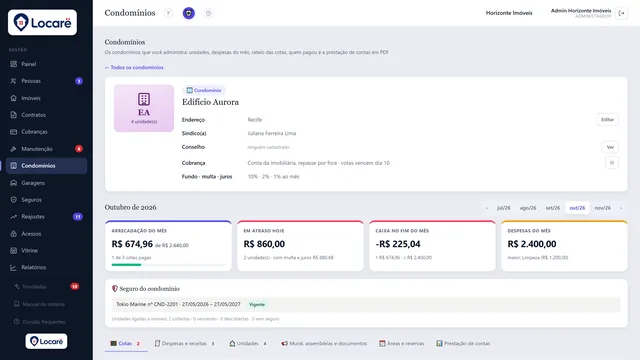Click the logout icon beside Admin name
Viewport: 640px width, 360px height.
pos(621,13)
